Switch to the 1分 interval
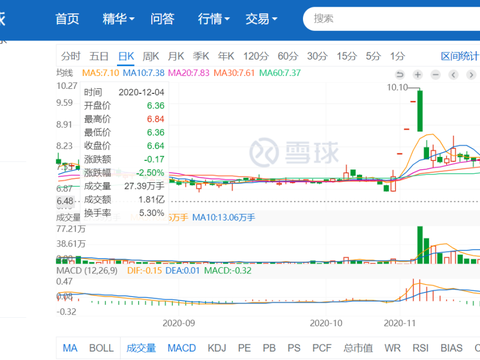The width and height of the screenshot is (480, 360). [398, 56]
